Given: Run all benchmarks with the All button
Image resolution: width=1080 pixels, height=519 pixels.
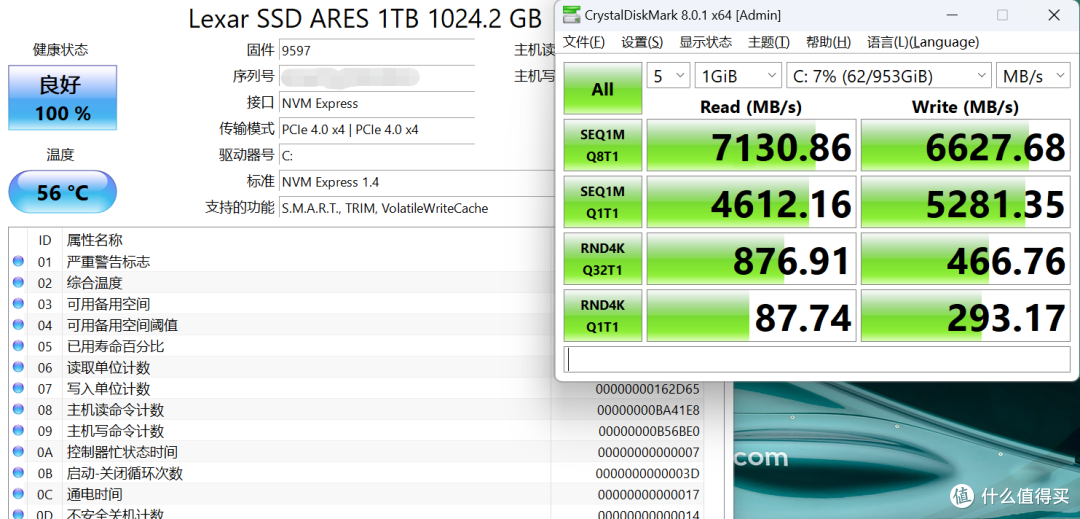Looking at the screenshot, I should 603,89.
